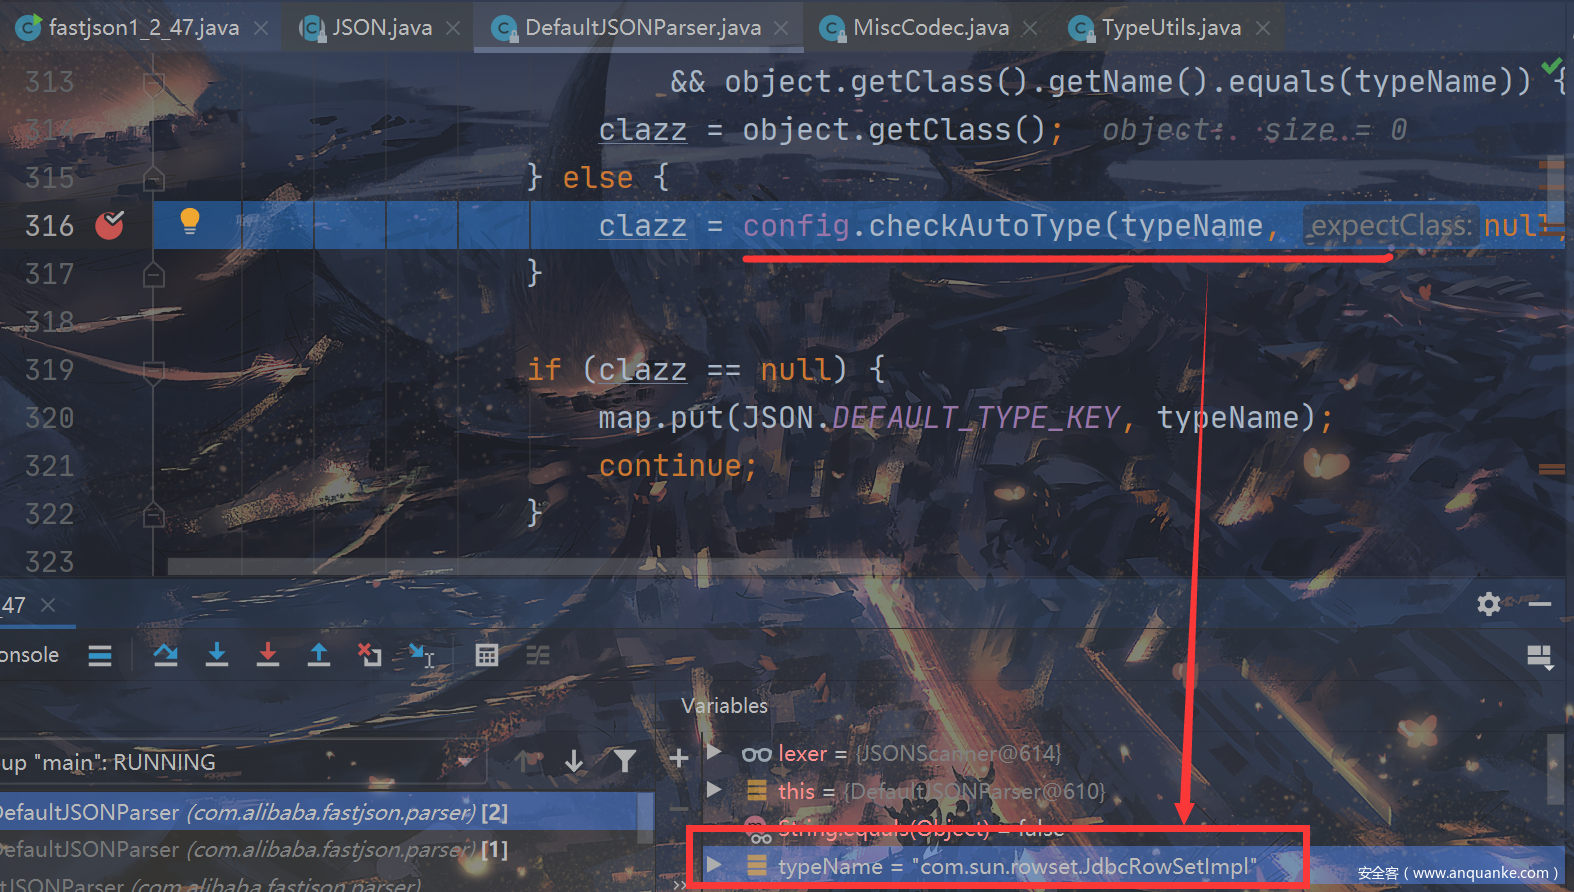Close the TypeUtils.java tab
This screenshot has width=1574, height=892.
(x=1263, y=28)
